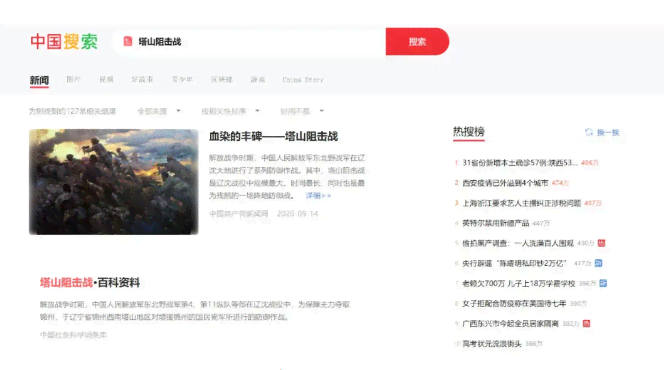
Task: Click the 热搜榜 heading
Action: coord(469,132)
